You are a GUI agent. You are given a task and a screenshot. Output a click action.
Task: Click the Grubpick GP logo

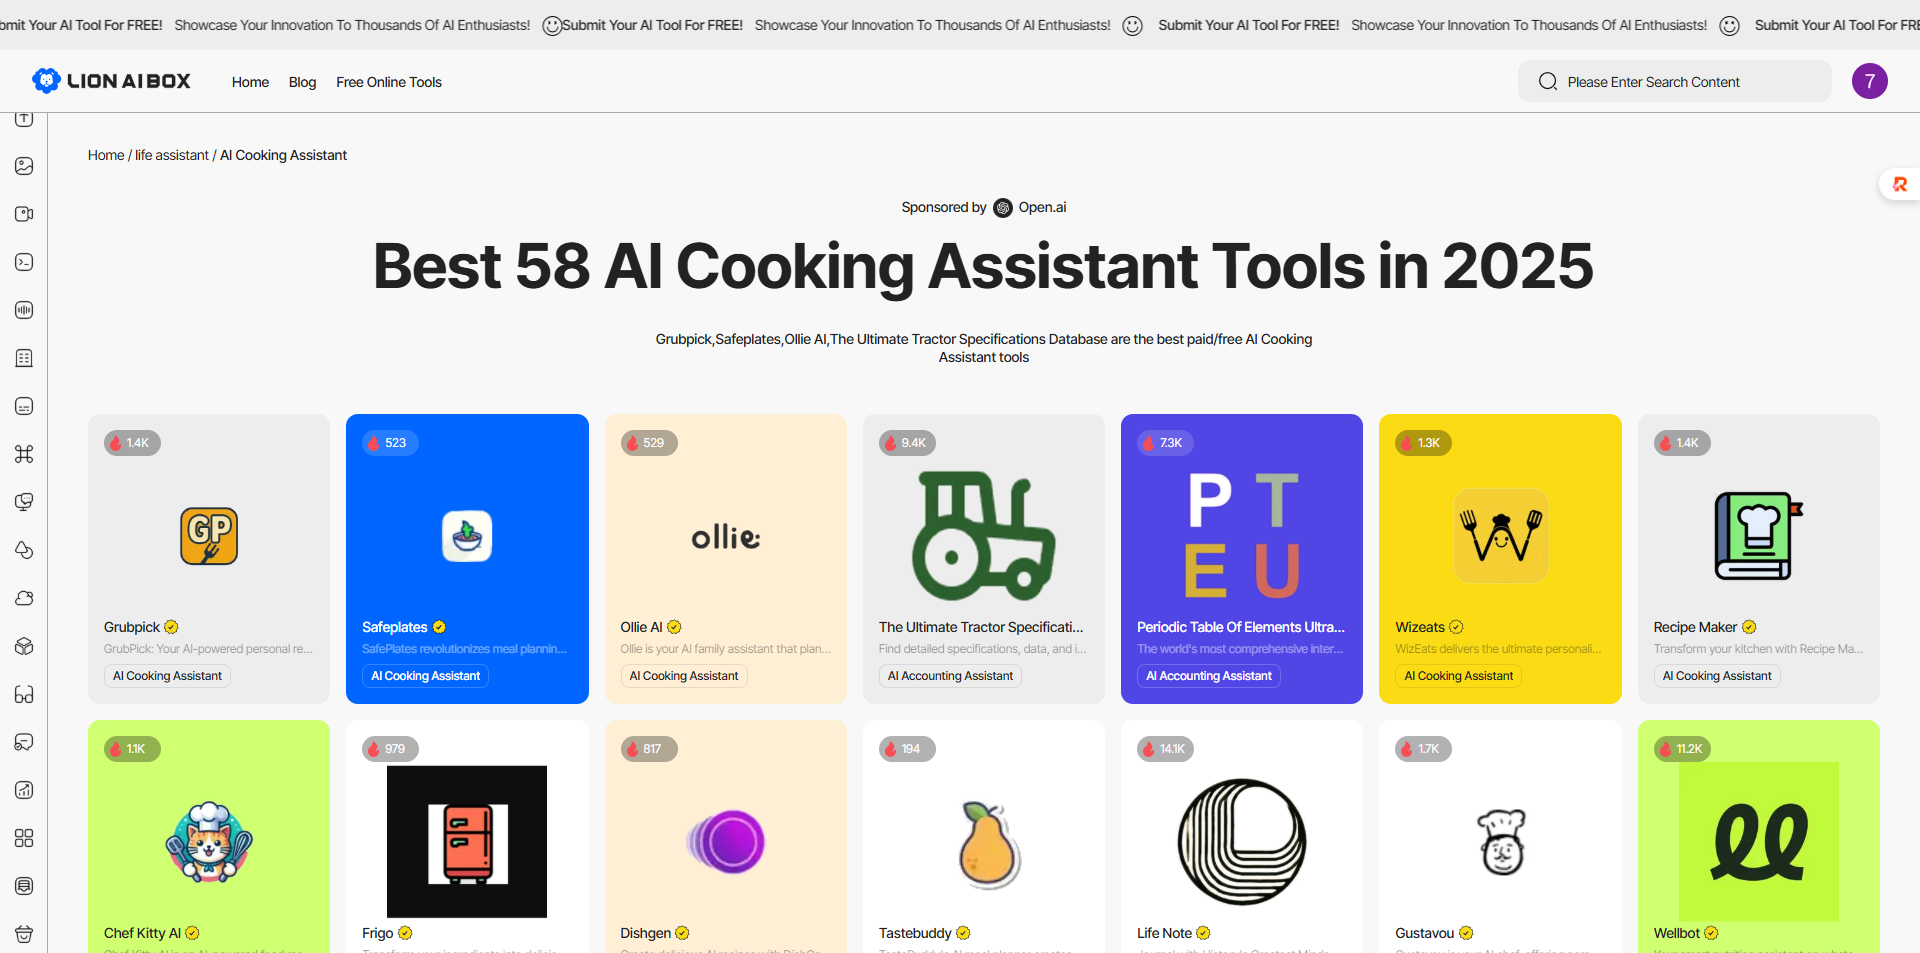tap(209, 536)
